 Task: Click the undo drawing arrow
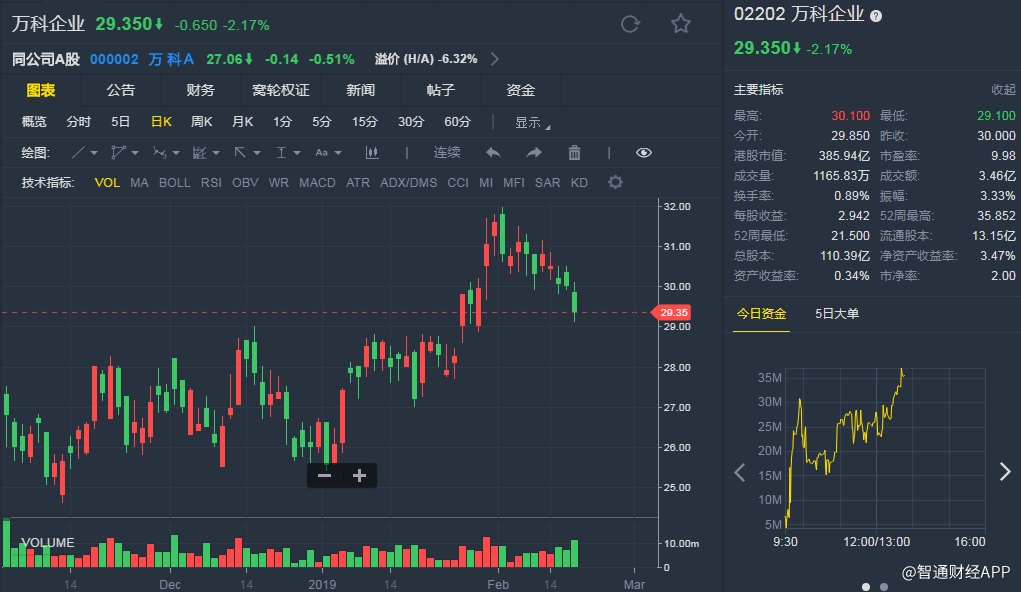coord(492,153)
